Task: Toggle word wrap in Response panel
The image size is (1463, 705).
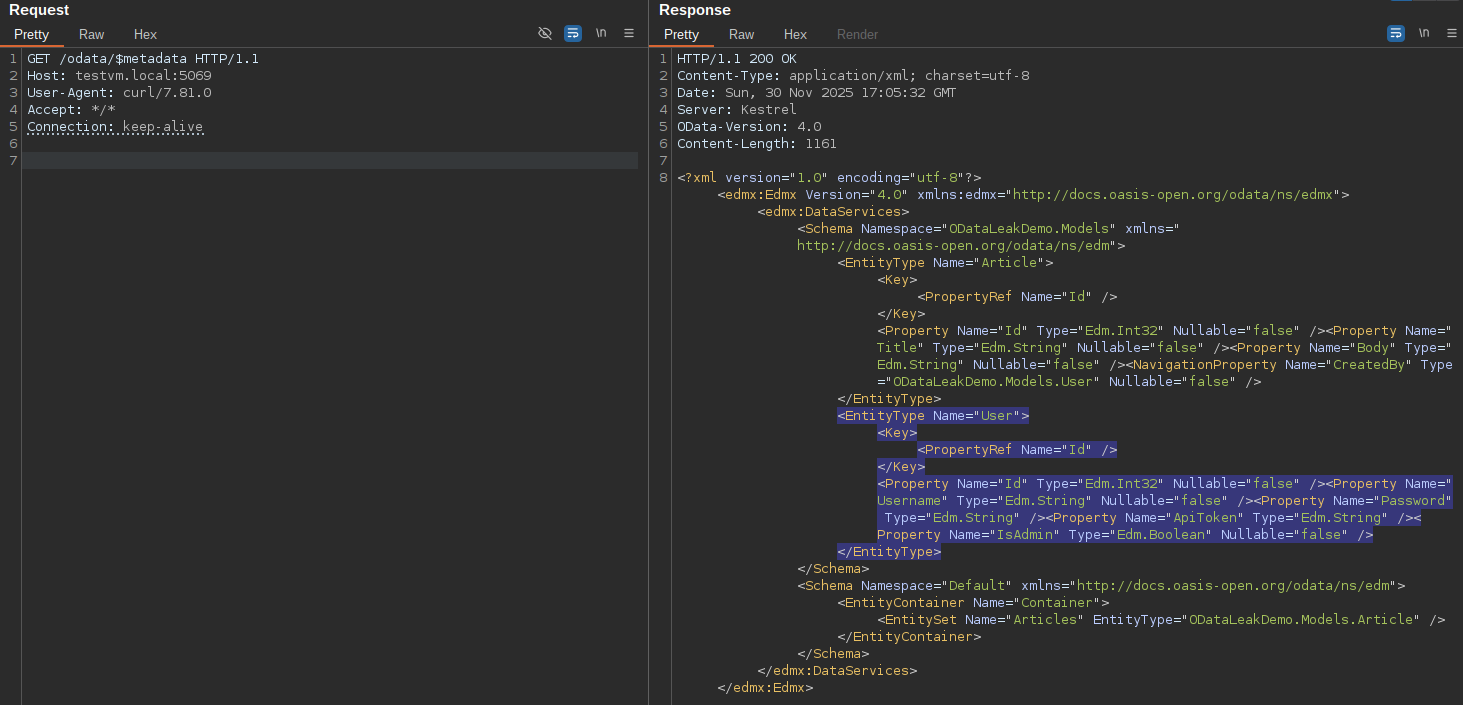Action: coord(1396,33)
